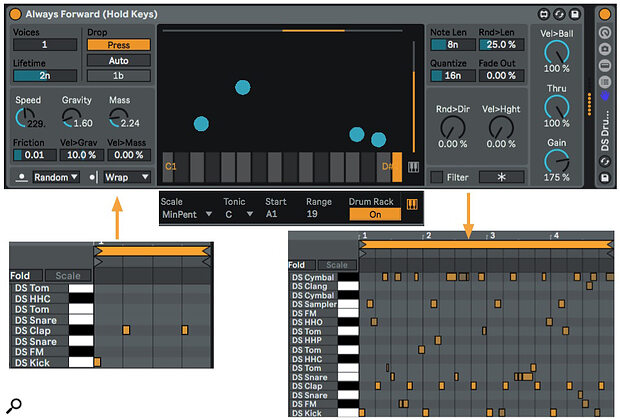Toggle the Auto drop mode

pyautogui.click(x=119, y=61)
